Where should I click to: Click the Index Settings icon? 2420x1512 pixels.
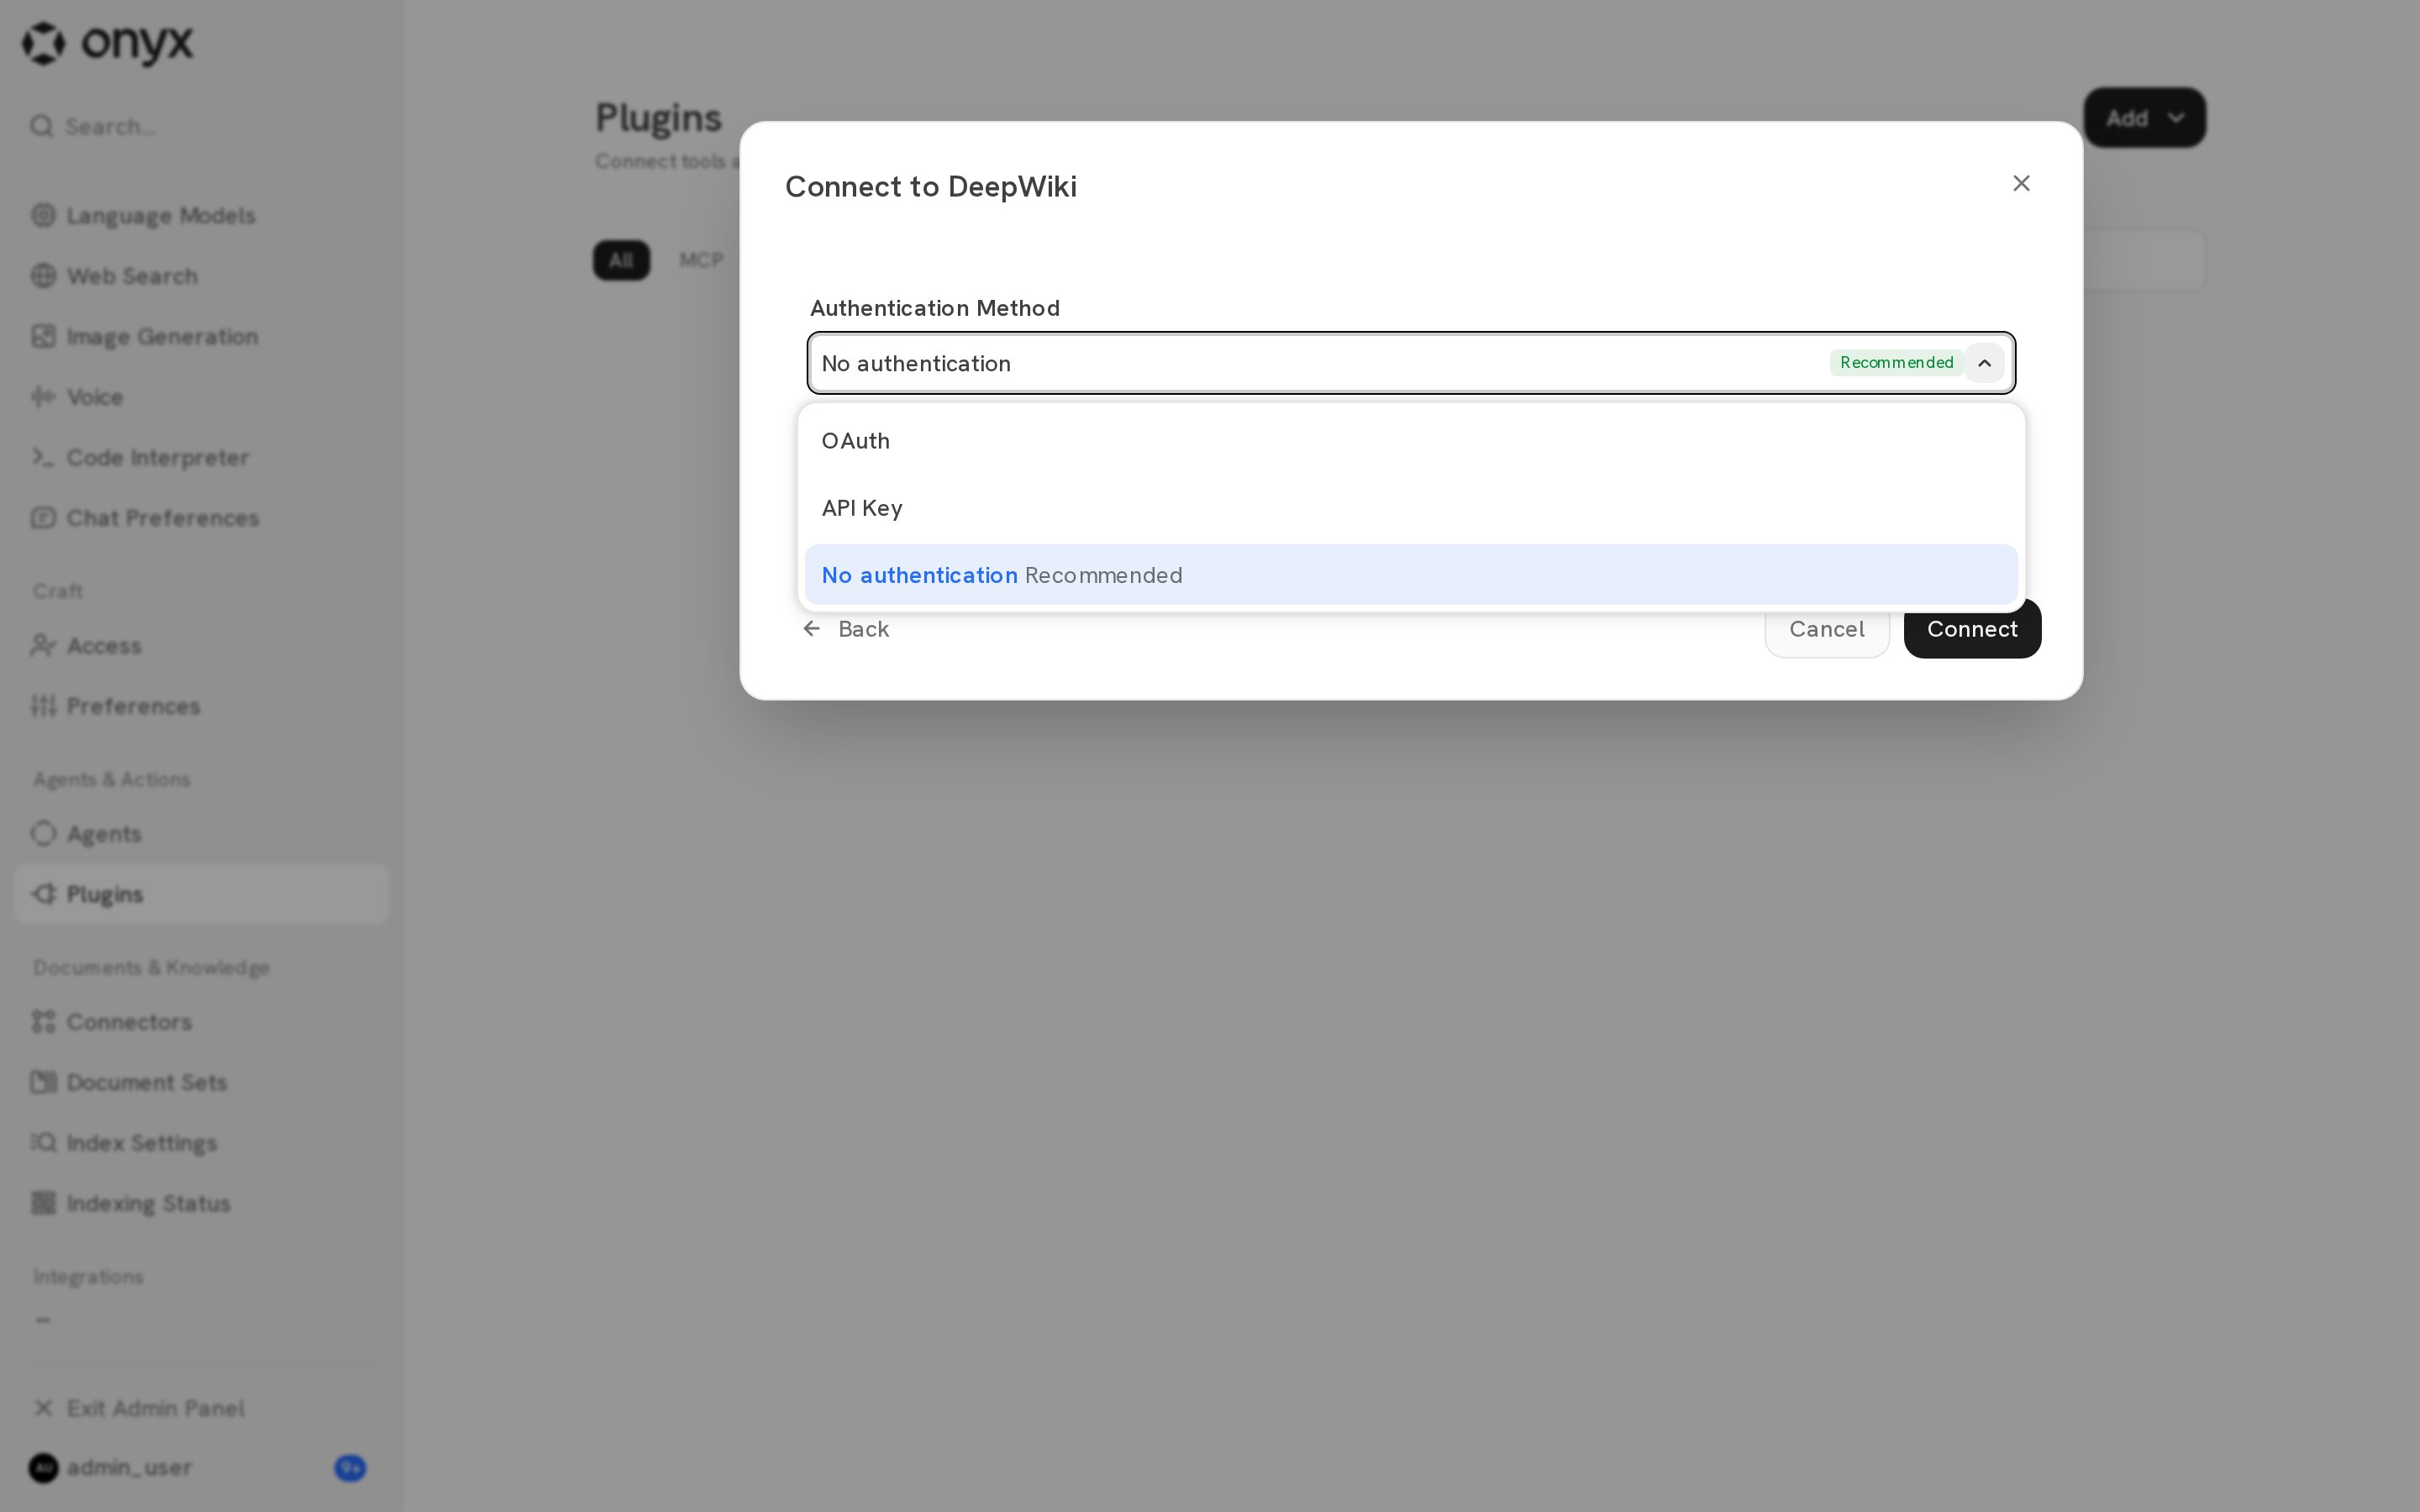[43, 1142]
